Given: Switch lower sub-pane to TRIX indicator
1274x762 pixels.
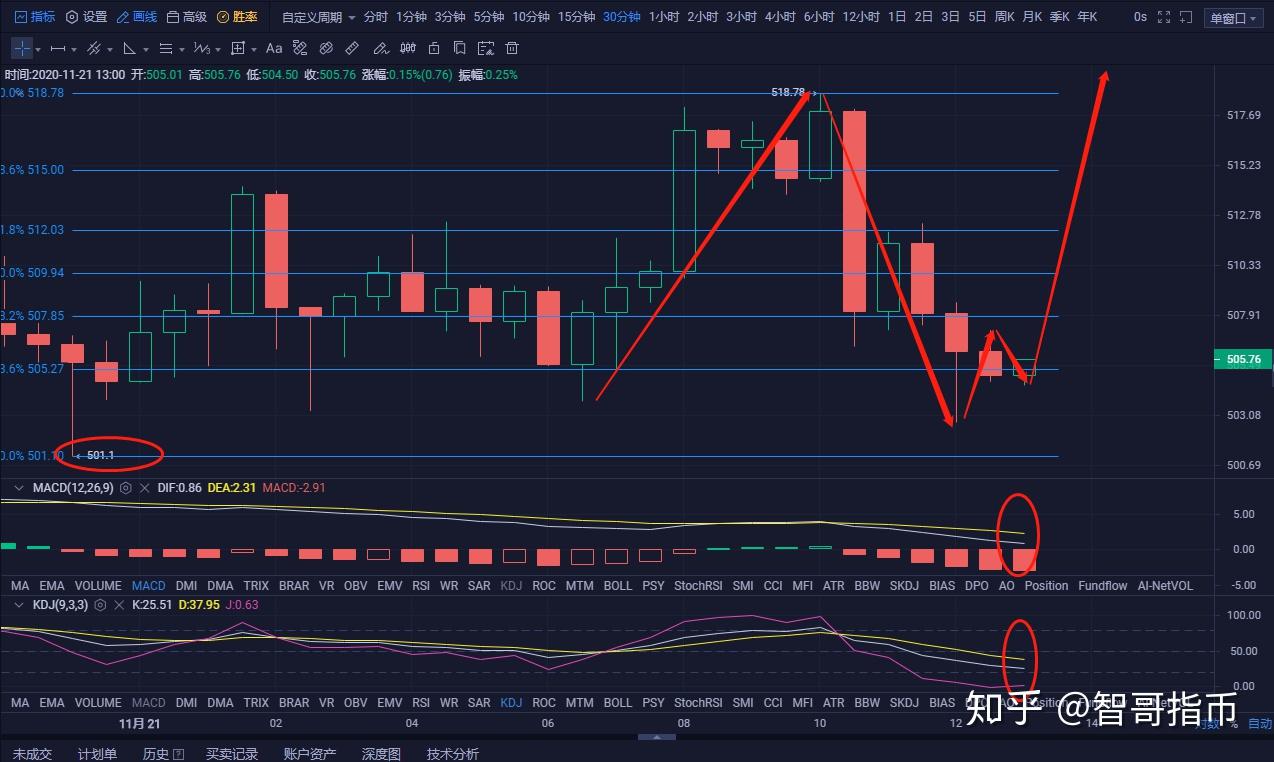Looking at the screenshot, I should click(x=256, y=703).
